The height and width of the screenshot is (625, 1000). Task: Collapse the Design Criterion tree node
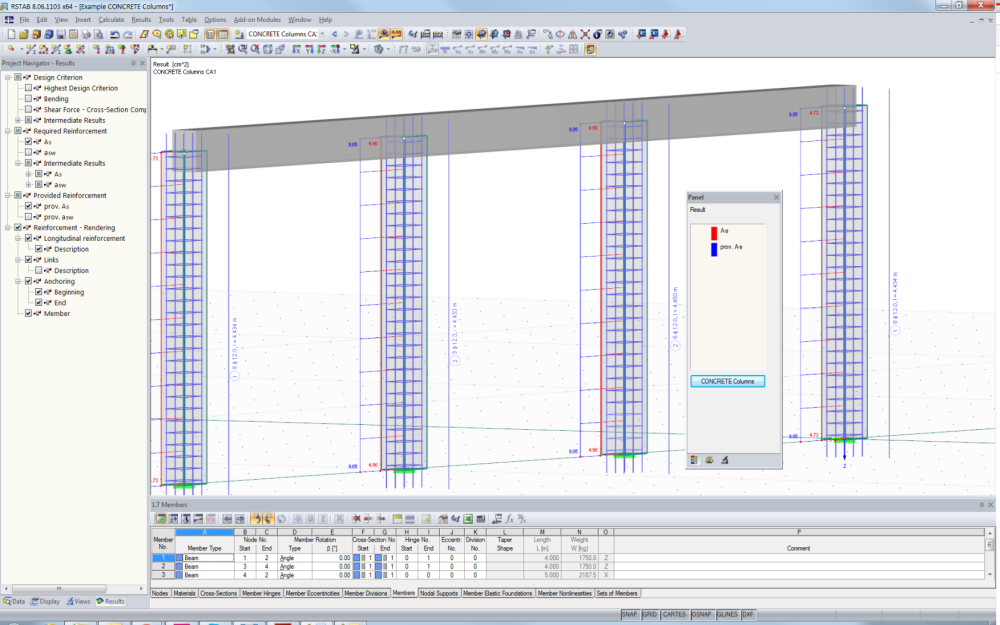tap(8, 77)
